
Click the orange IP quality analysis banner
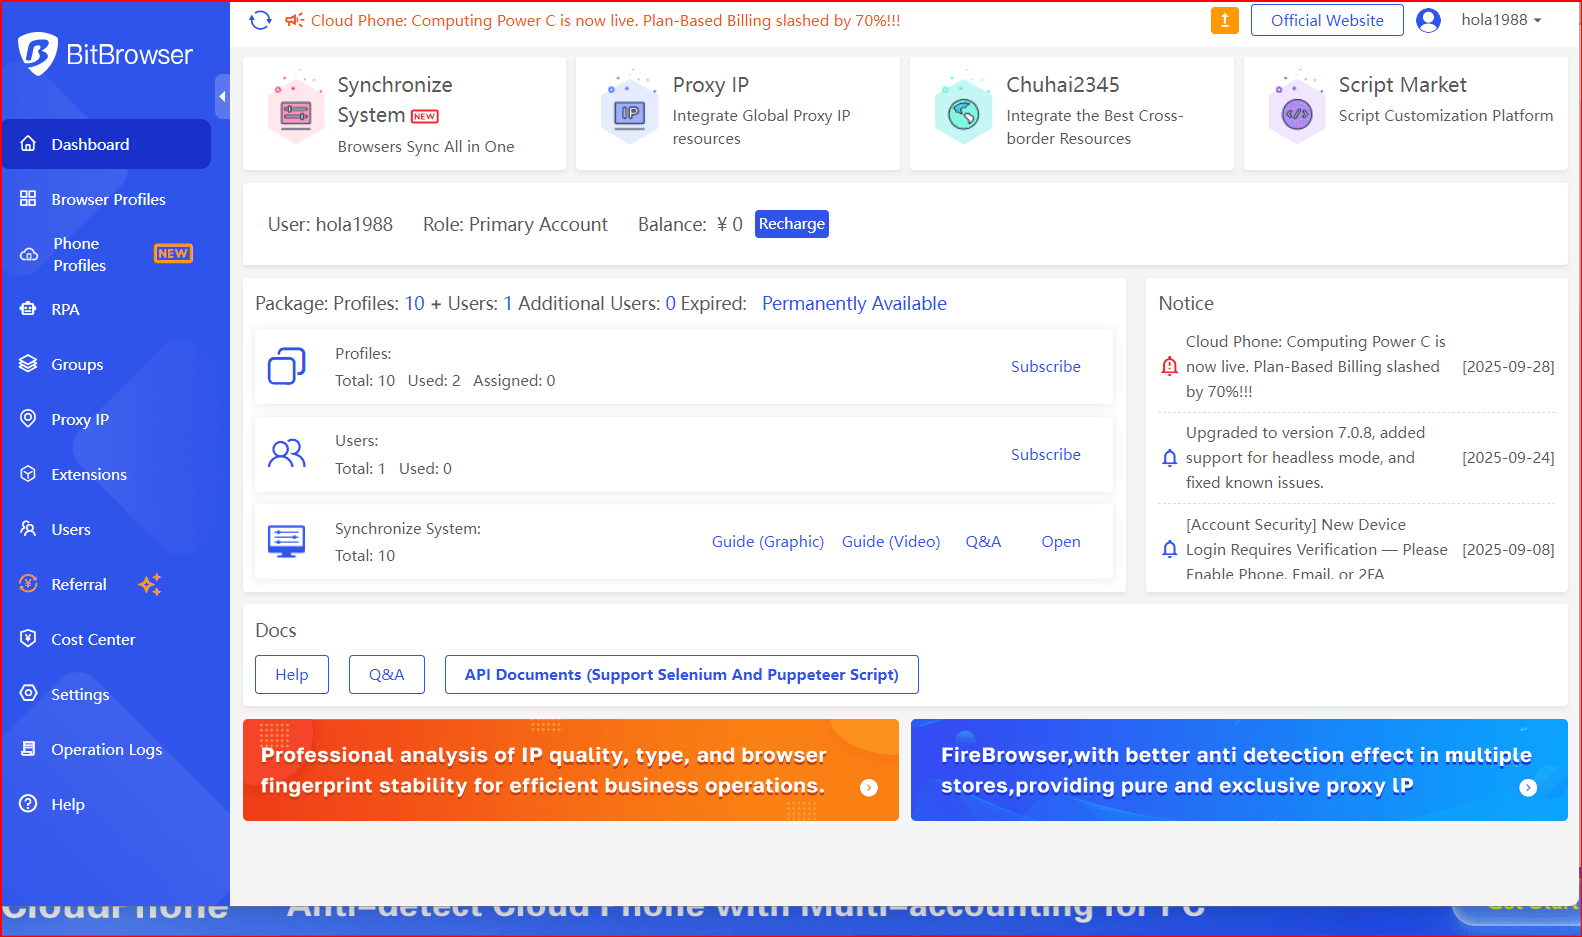tap(570, 770)
